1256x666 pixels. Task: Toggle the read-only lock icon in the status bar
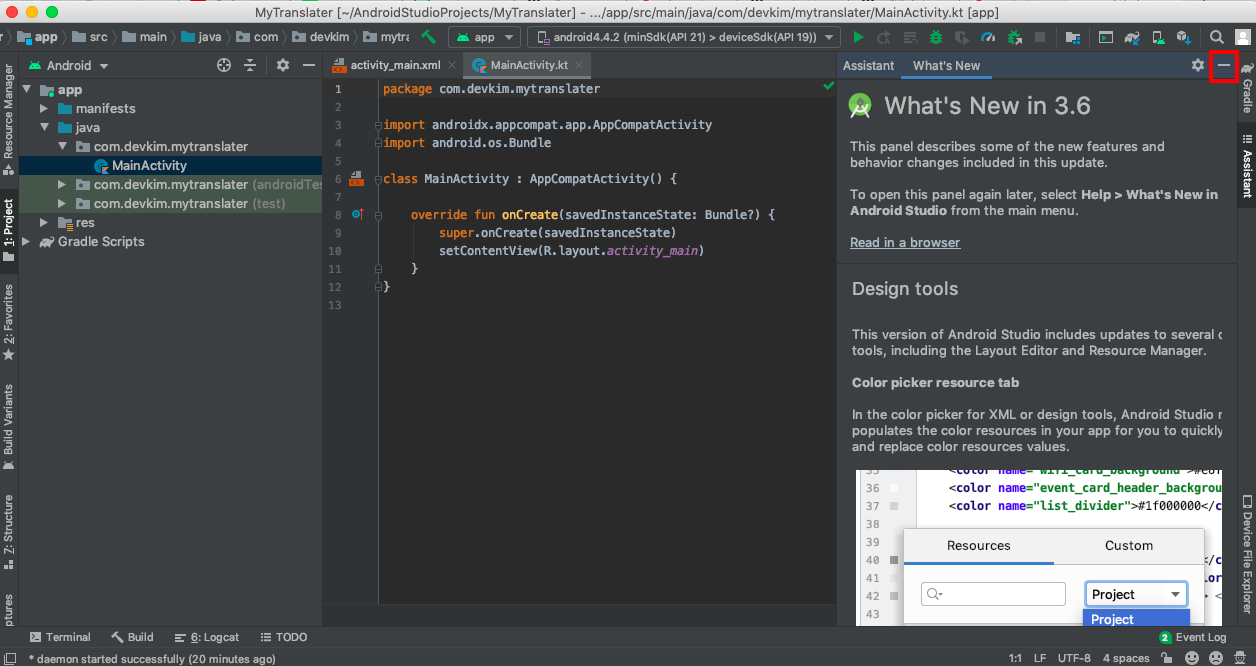click(x=1166, y=658)
